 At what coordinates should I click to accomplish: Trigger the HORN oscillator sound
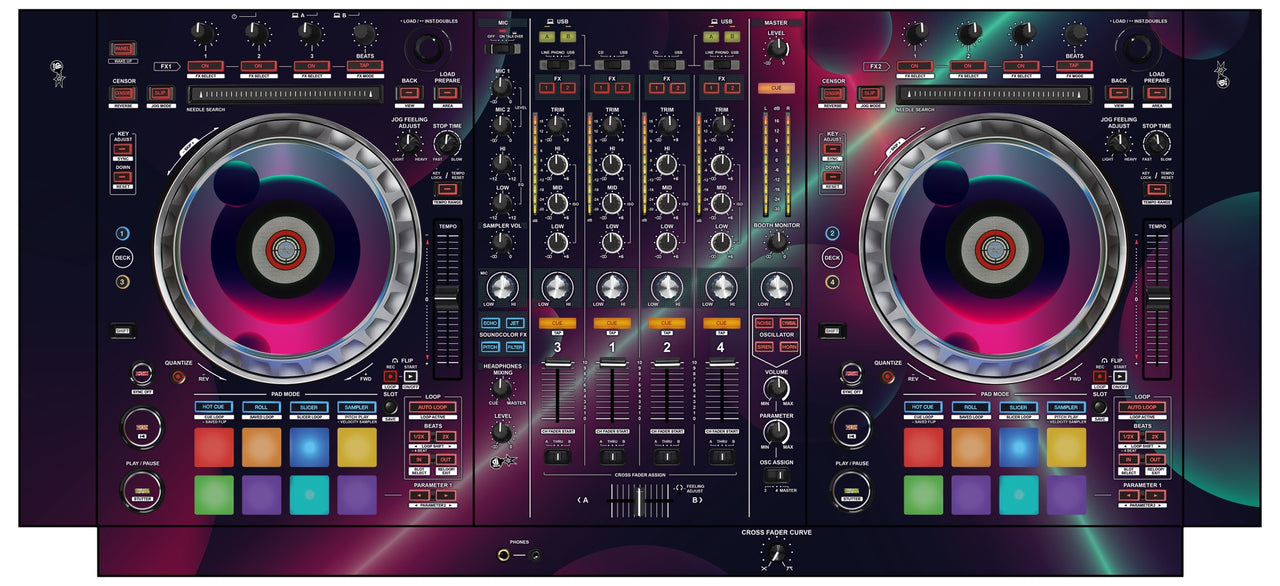[x=789, y=347]
